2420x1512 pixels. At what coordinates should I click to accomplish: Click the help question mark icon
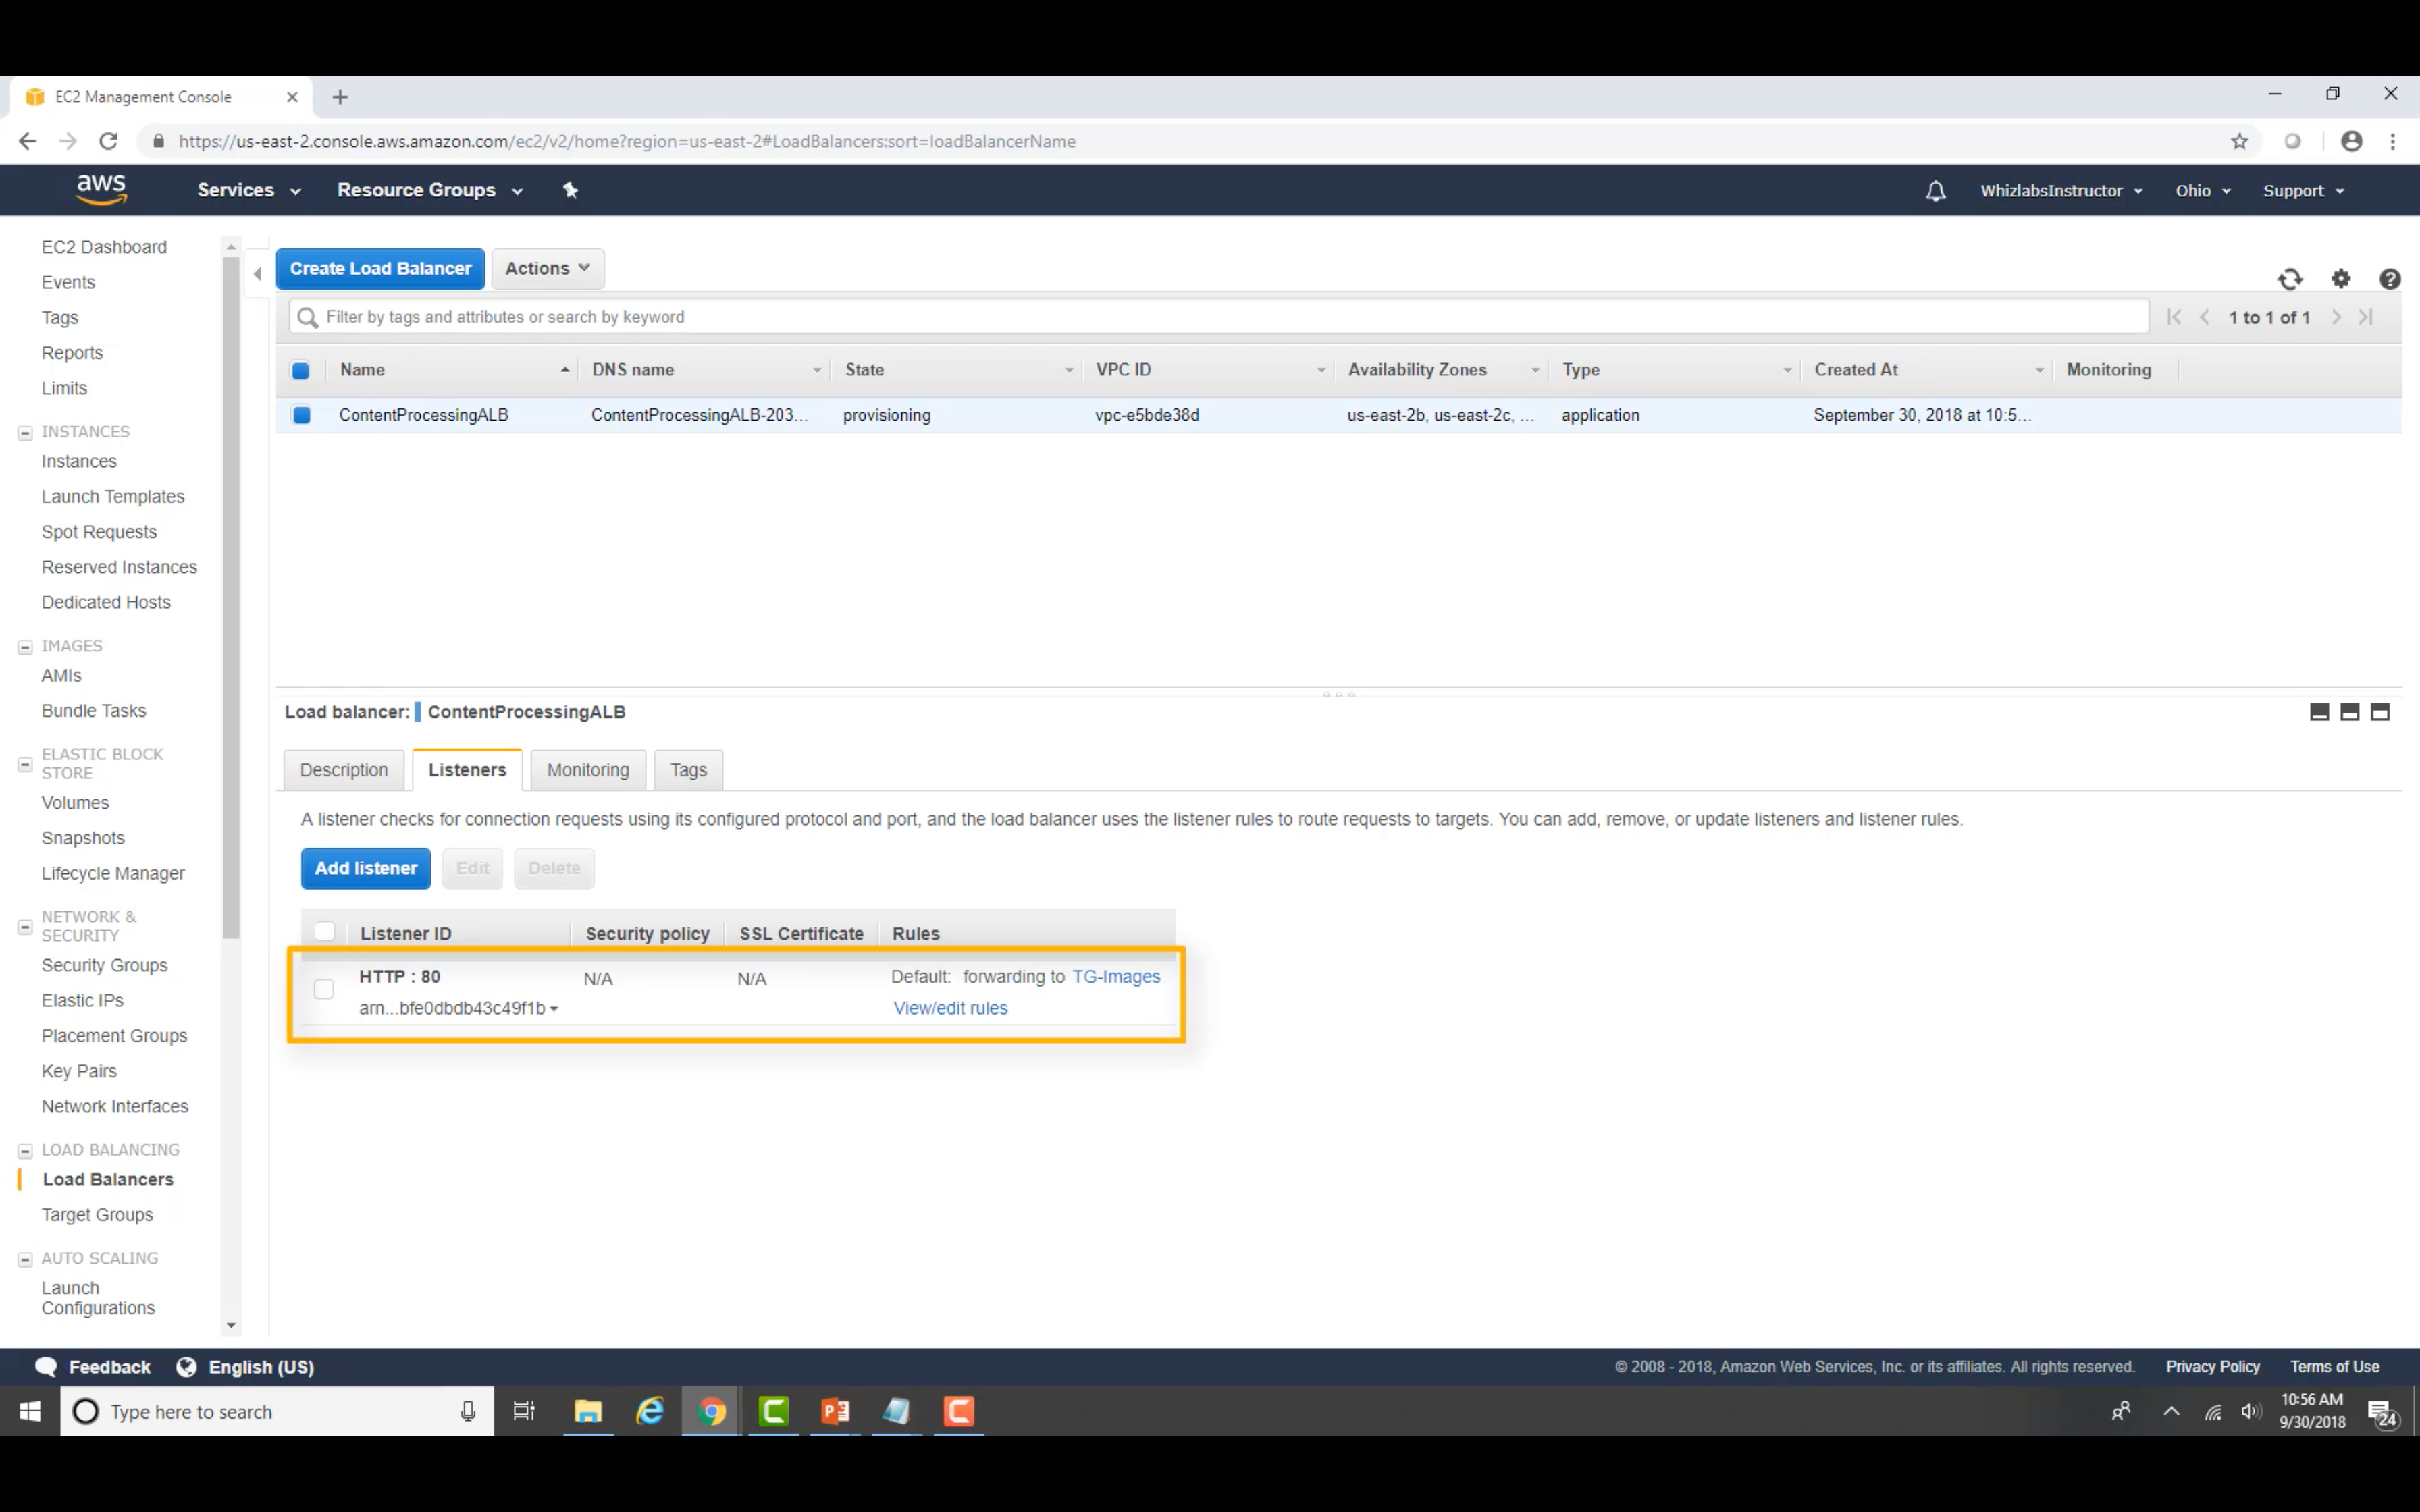click(x=2390, y=279)
